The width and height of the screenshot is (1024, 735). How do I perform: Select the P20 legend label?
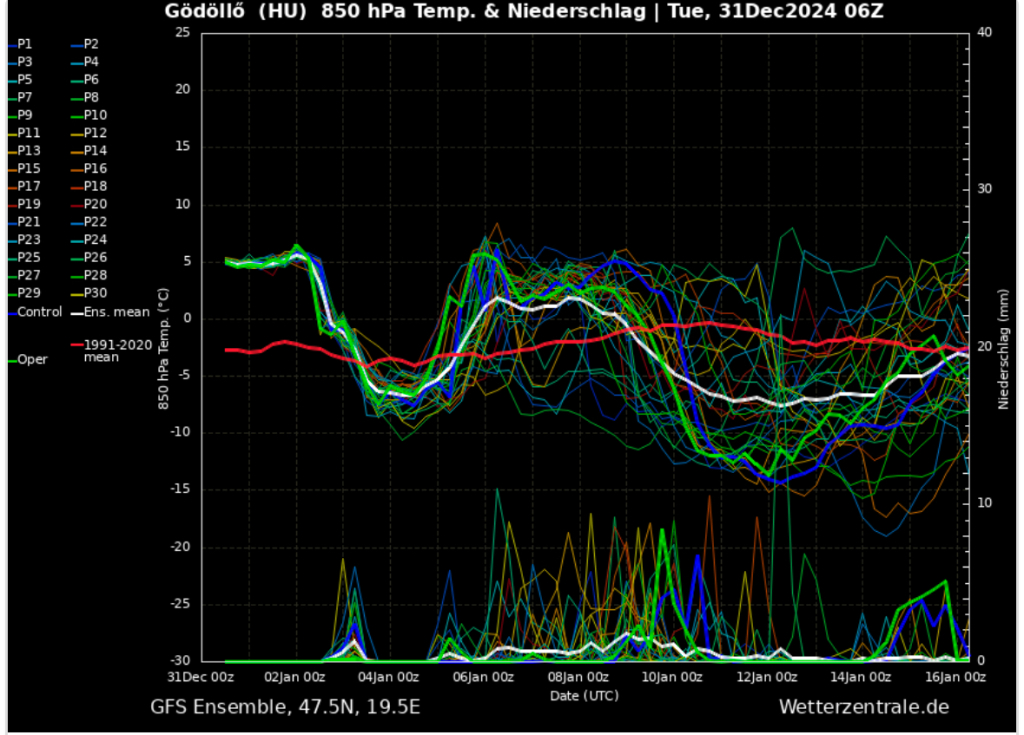tap(95, 204)
